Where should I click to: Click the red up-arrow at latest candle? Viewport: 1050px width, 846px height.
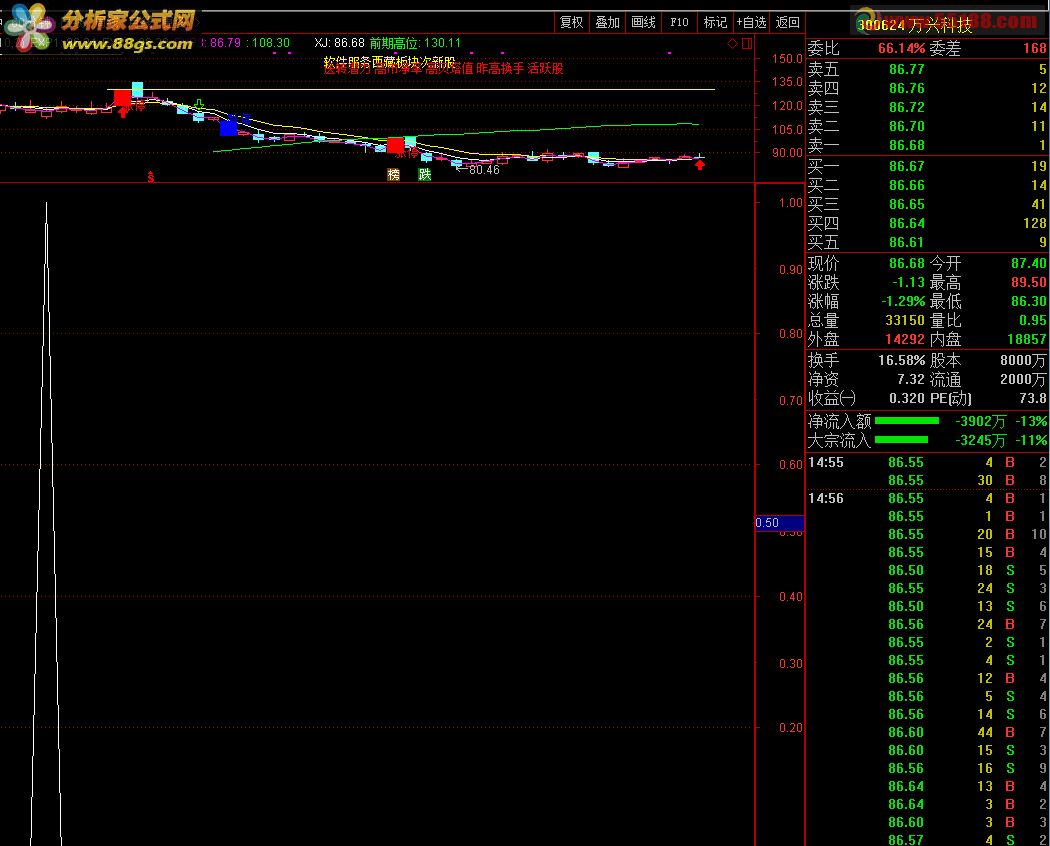pos(700,165)
